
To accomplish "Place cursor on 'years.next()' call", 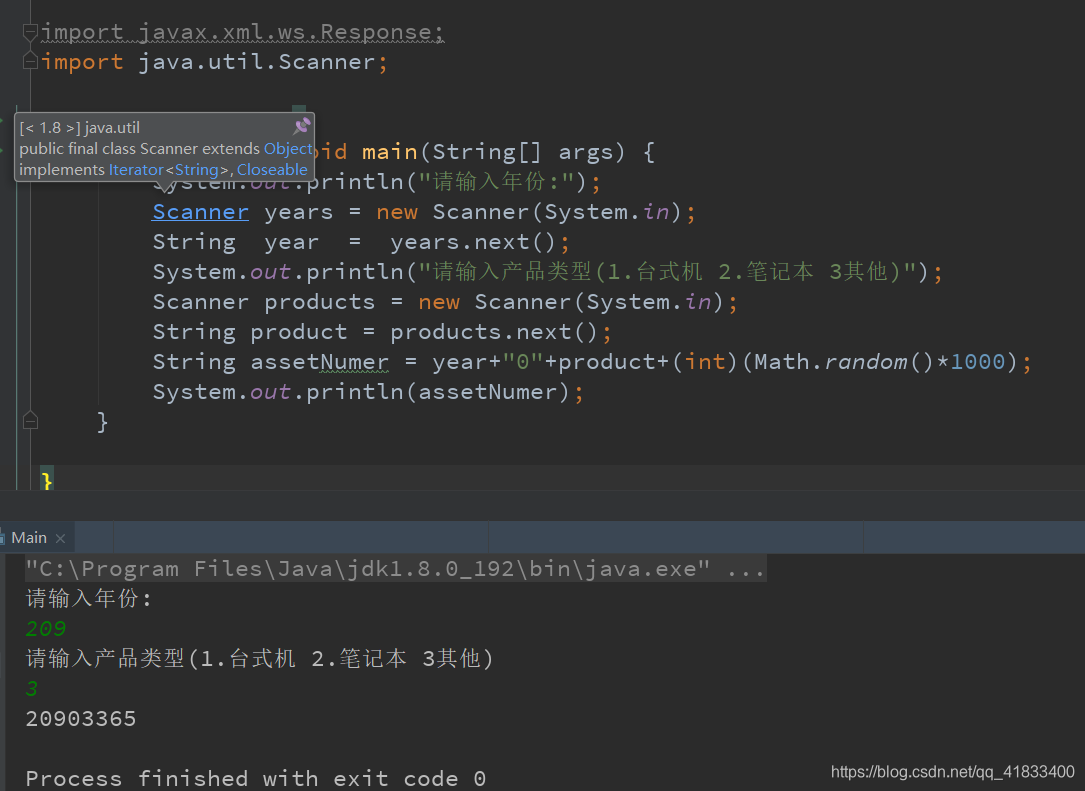I will click(x=473, y=242).
